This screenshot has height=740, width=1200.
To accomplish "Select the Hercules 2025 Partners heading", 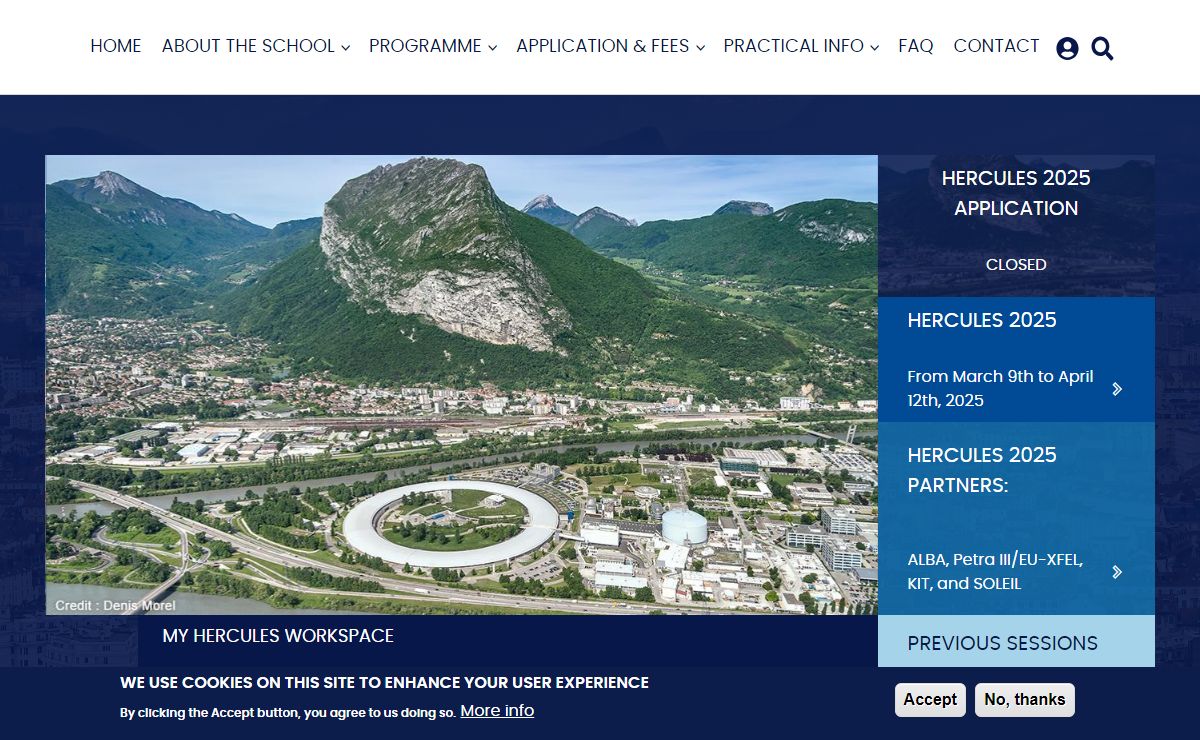I will click(982, 469).
